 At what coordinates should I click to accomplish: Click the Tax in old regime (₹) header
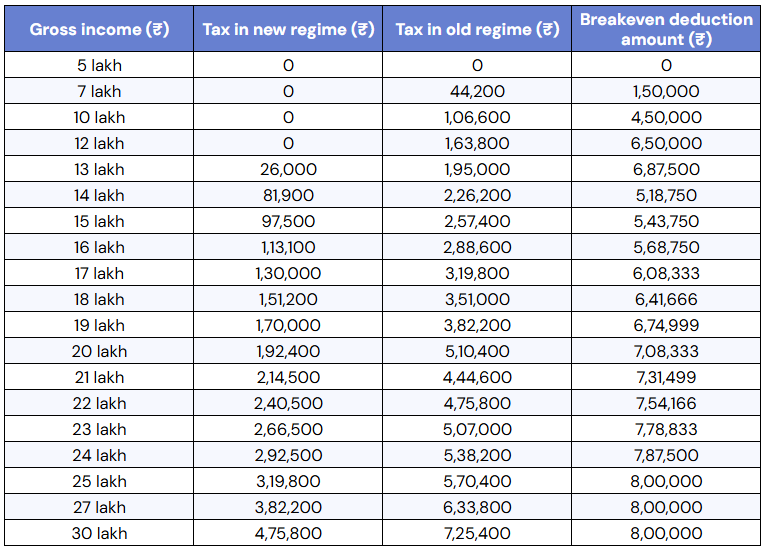pos(477,29)
